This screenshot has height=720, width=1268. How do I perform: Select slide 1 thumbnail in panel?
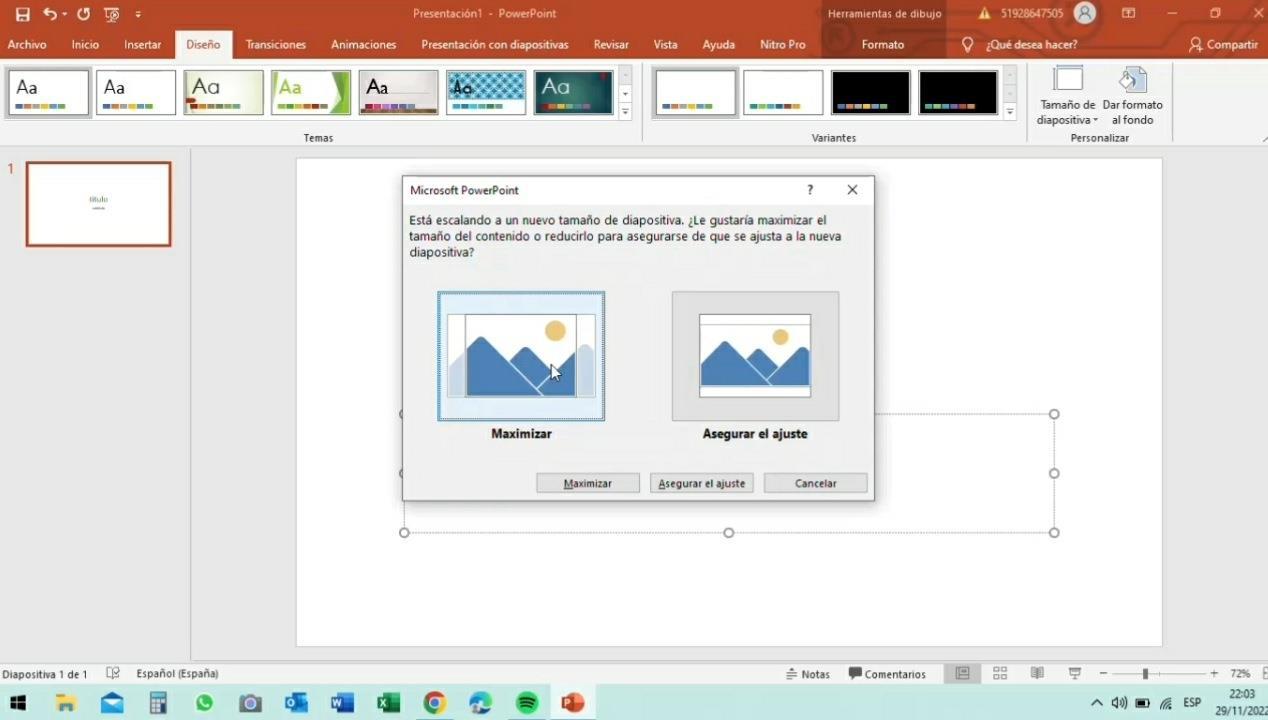(x=99, y=204)
